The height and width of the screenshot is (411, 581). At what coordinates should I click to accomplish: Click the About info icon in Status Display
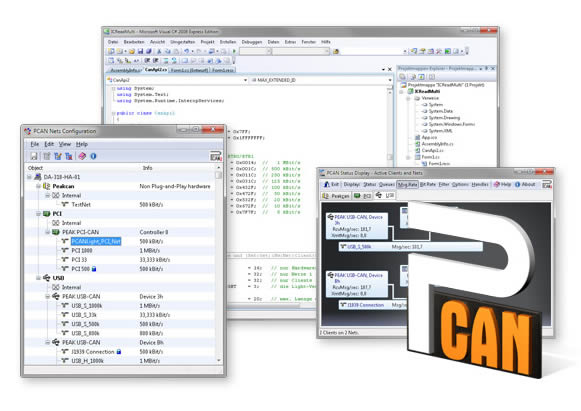[x=518, y=185]
